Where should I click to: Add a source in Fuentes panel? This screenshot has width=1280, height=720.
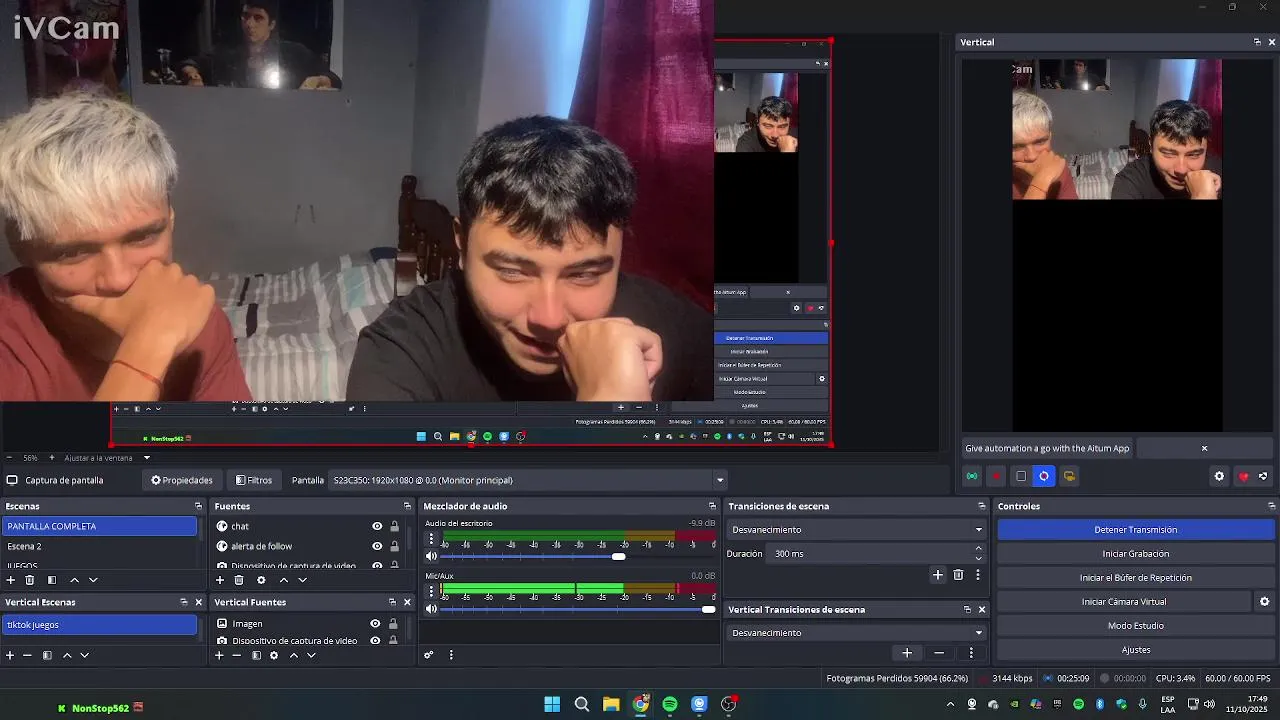coord(220,580)
